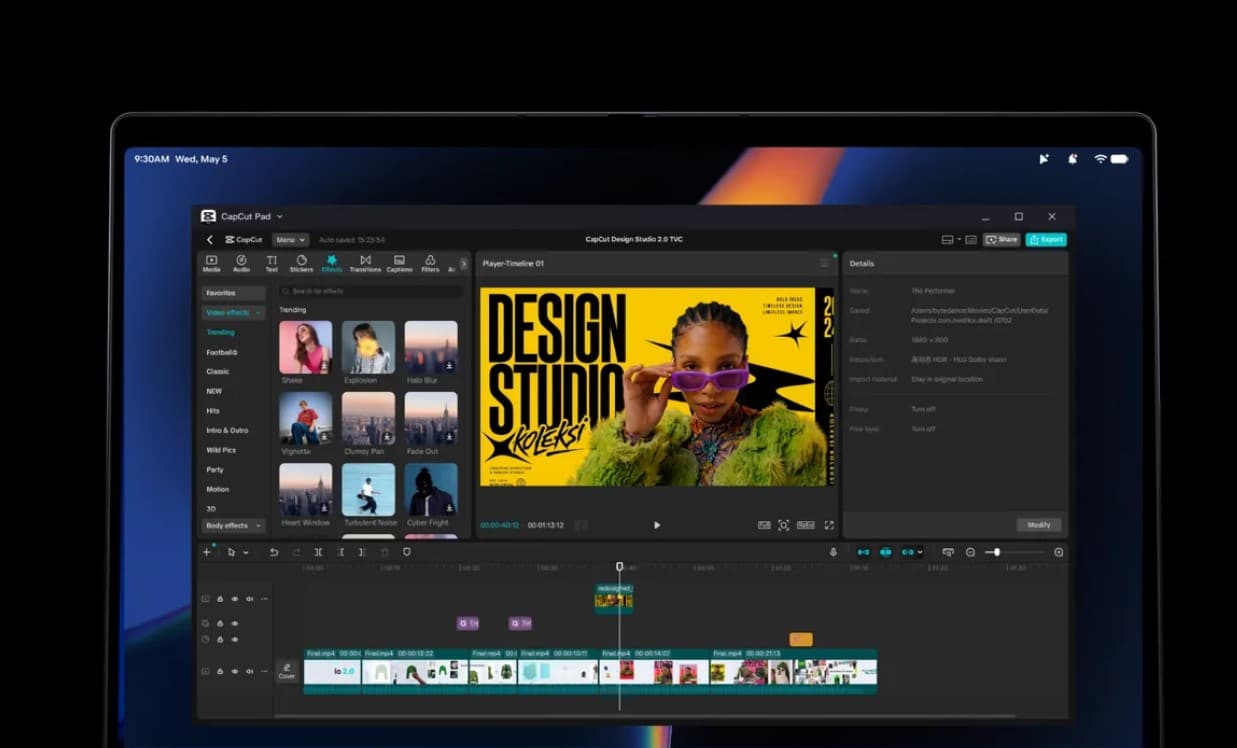Toggle the preview axis icon
Image resolution: width=1237 pixels, height=748 pixels.
point(948,552)
